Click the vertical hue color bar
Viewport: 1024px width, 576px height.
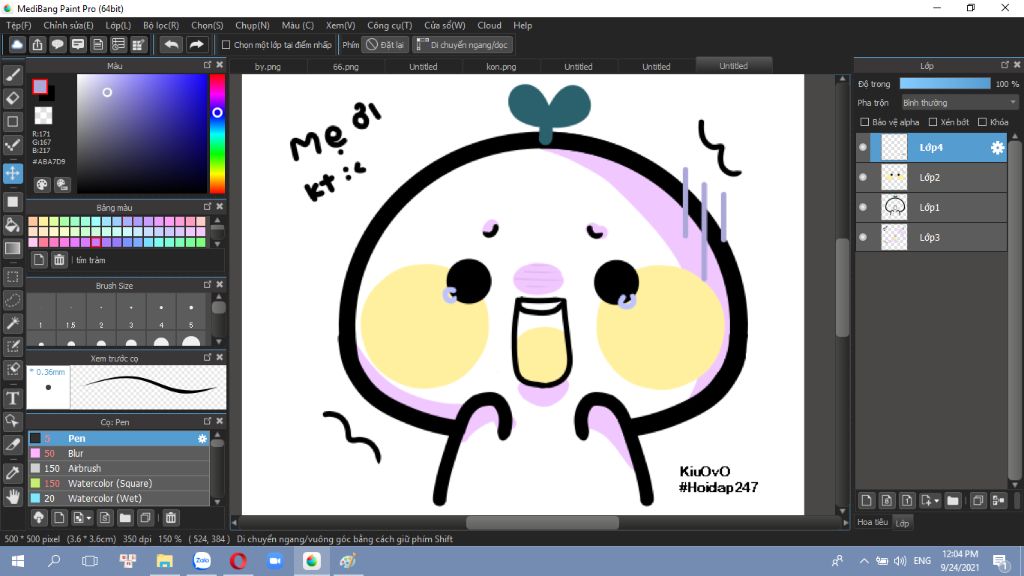coord(217,133)
